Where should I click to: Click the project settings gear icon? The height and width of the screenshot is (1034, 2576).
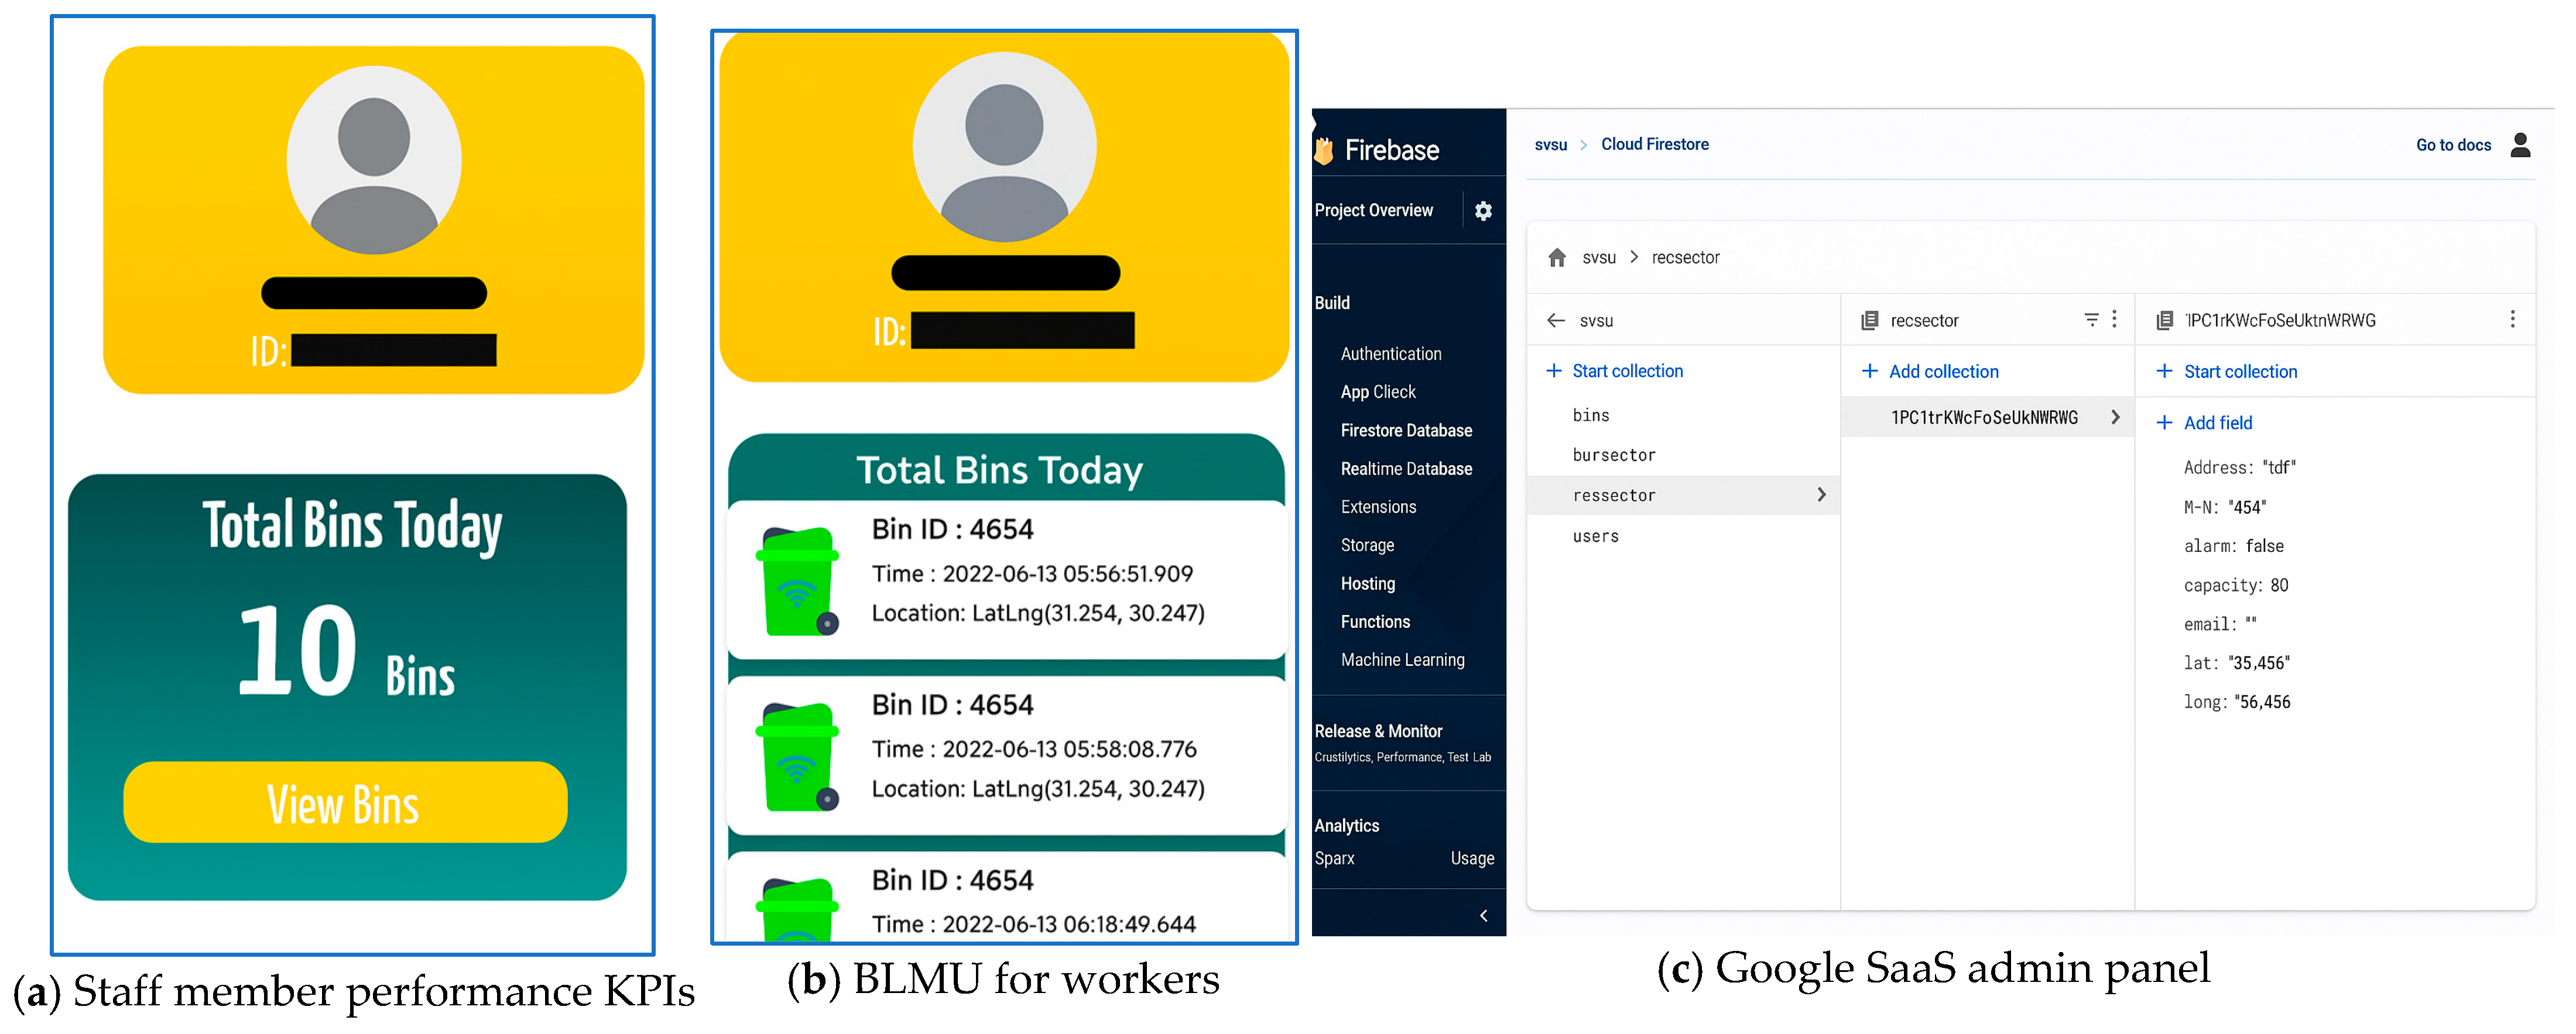tap(1483, 211)
